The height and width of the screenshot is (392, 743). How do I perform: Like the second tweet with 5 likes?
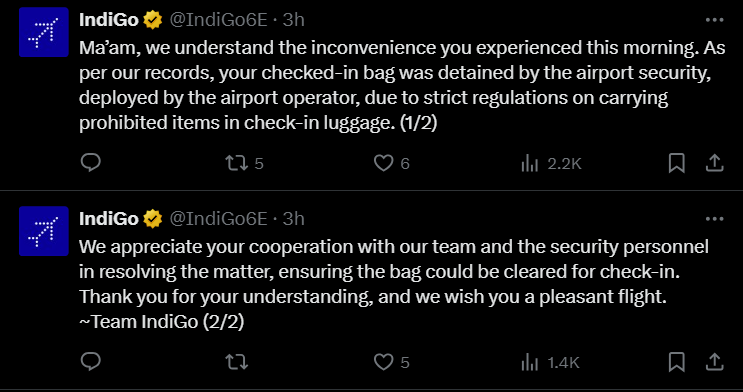(x=392, y=363)
